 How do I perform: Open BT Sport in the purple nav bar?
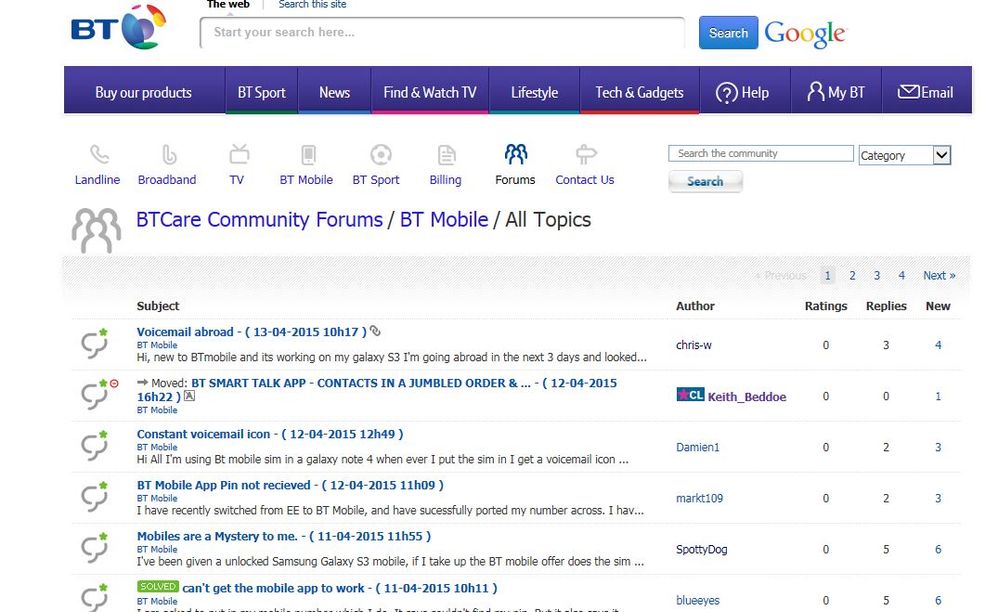click(262, 92)
